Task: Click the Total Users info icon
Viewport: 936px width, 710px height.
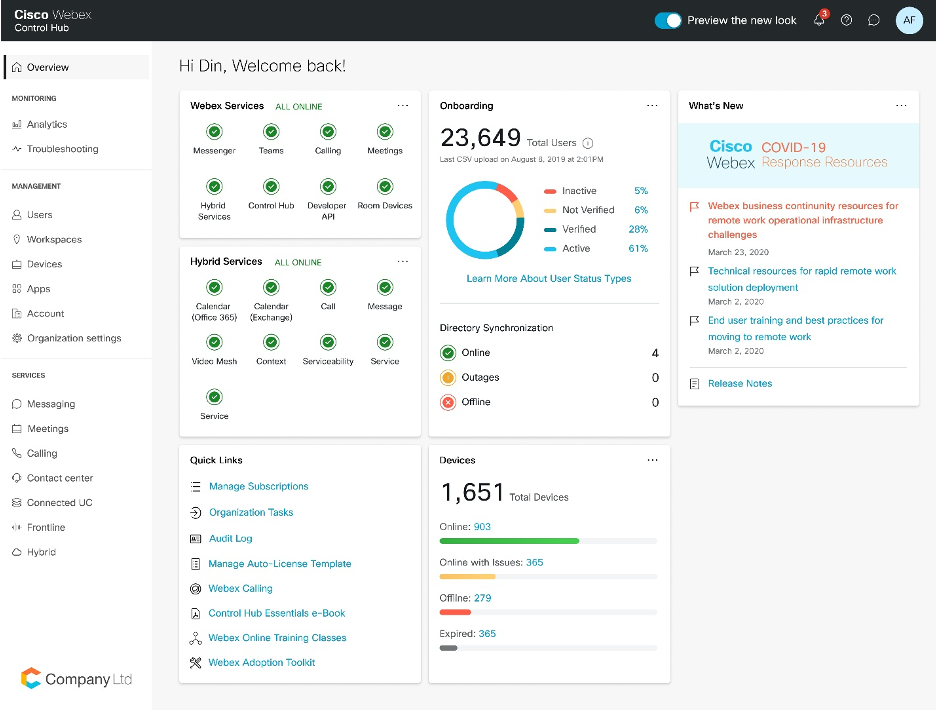Action: [588, 143]
